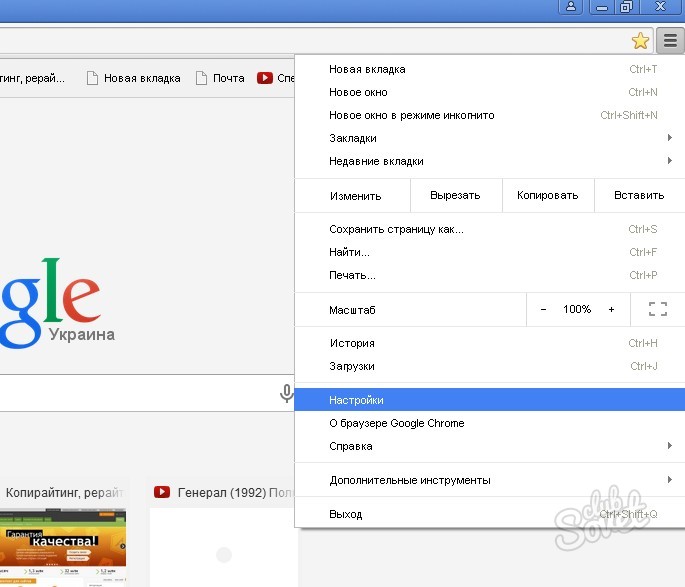Open 'Новая вкладка' bookmark in bookmarks bar
685x587 pixels.
click(x=134, y=78)
